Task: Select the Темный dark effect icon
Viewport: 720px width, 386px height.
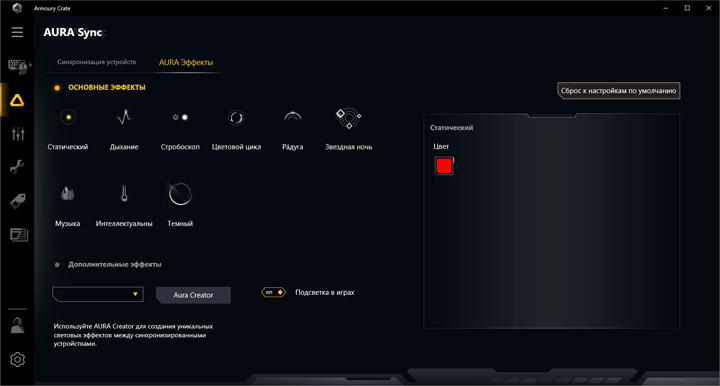Action: pos(180,194)
